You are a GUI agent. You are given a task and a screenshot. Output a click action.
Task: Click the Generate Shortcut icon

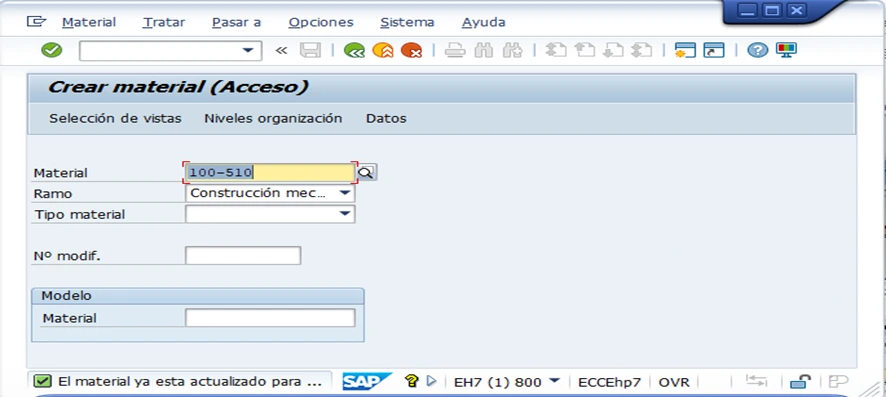pyautogui.click(x=714, y=50)
